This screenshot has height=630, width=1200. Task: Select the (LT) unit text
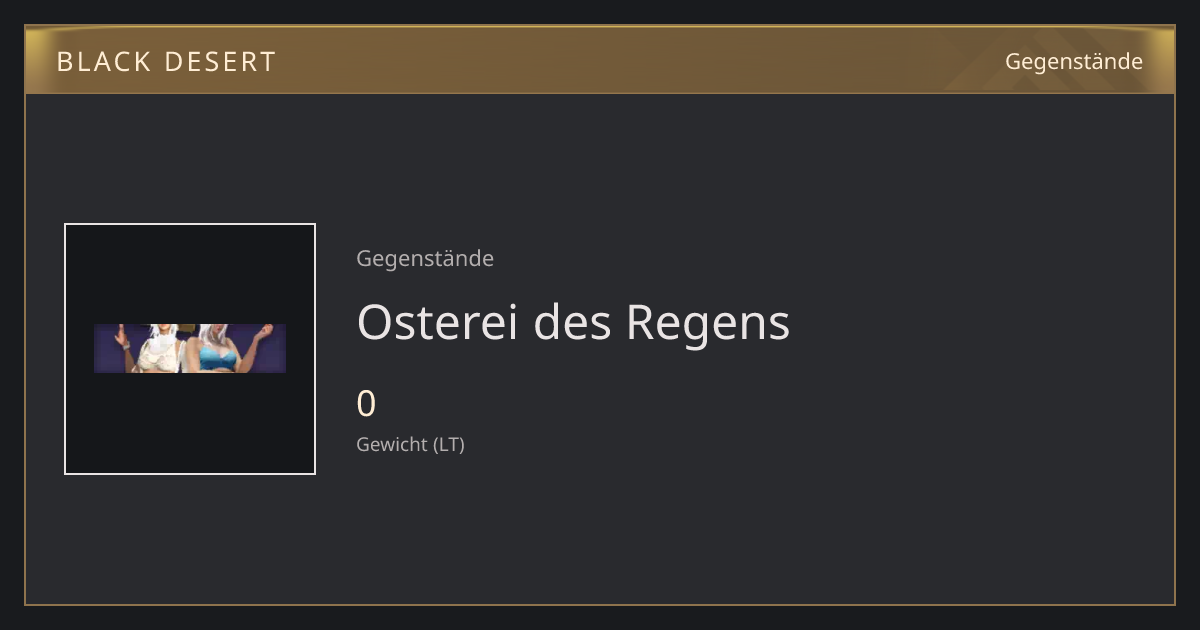click(449, 445)
